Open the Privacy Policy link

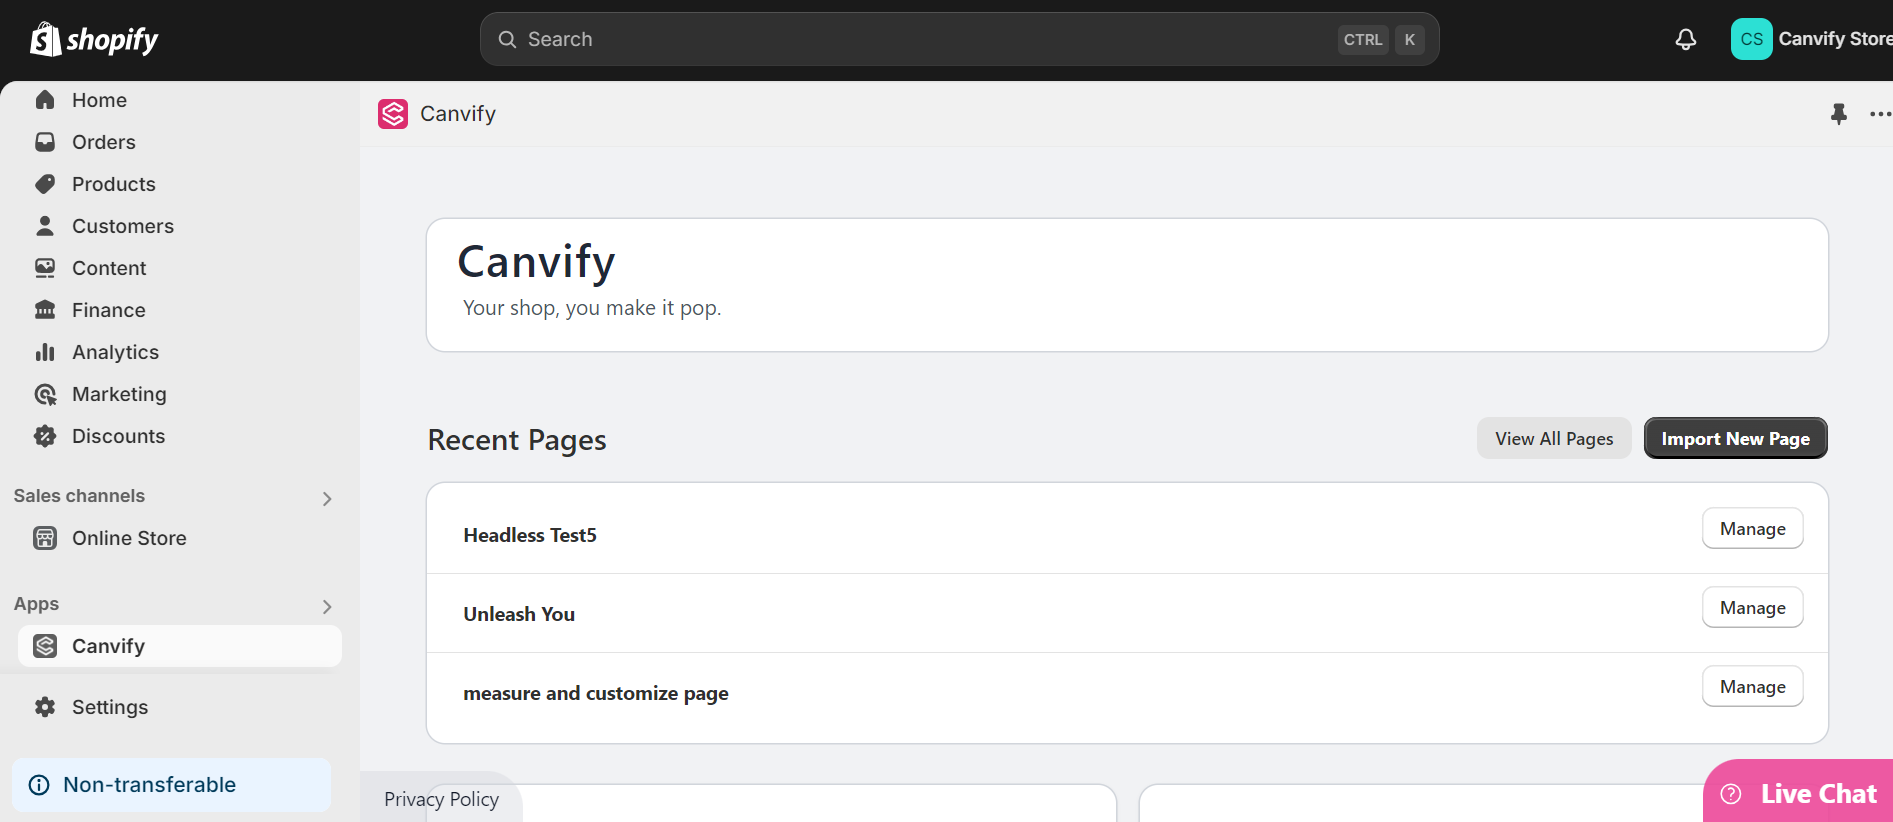coord(441,799)
